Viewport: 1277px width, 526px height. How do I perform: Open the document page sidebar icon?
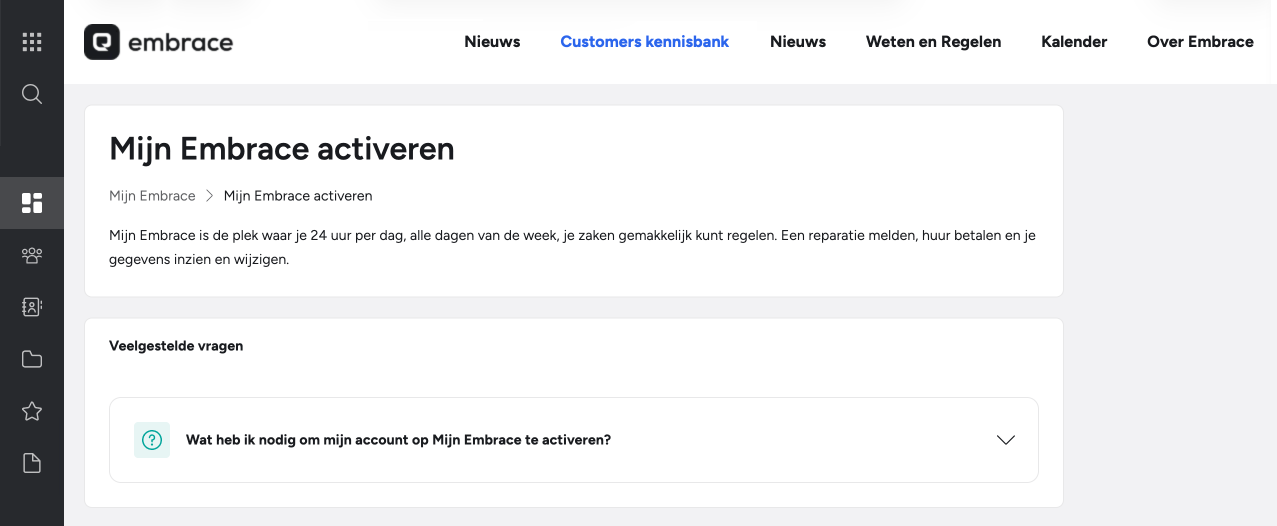pos(32,463)
